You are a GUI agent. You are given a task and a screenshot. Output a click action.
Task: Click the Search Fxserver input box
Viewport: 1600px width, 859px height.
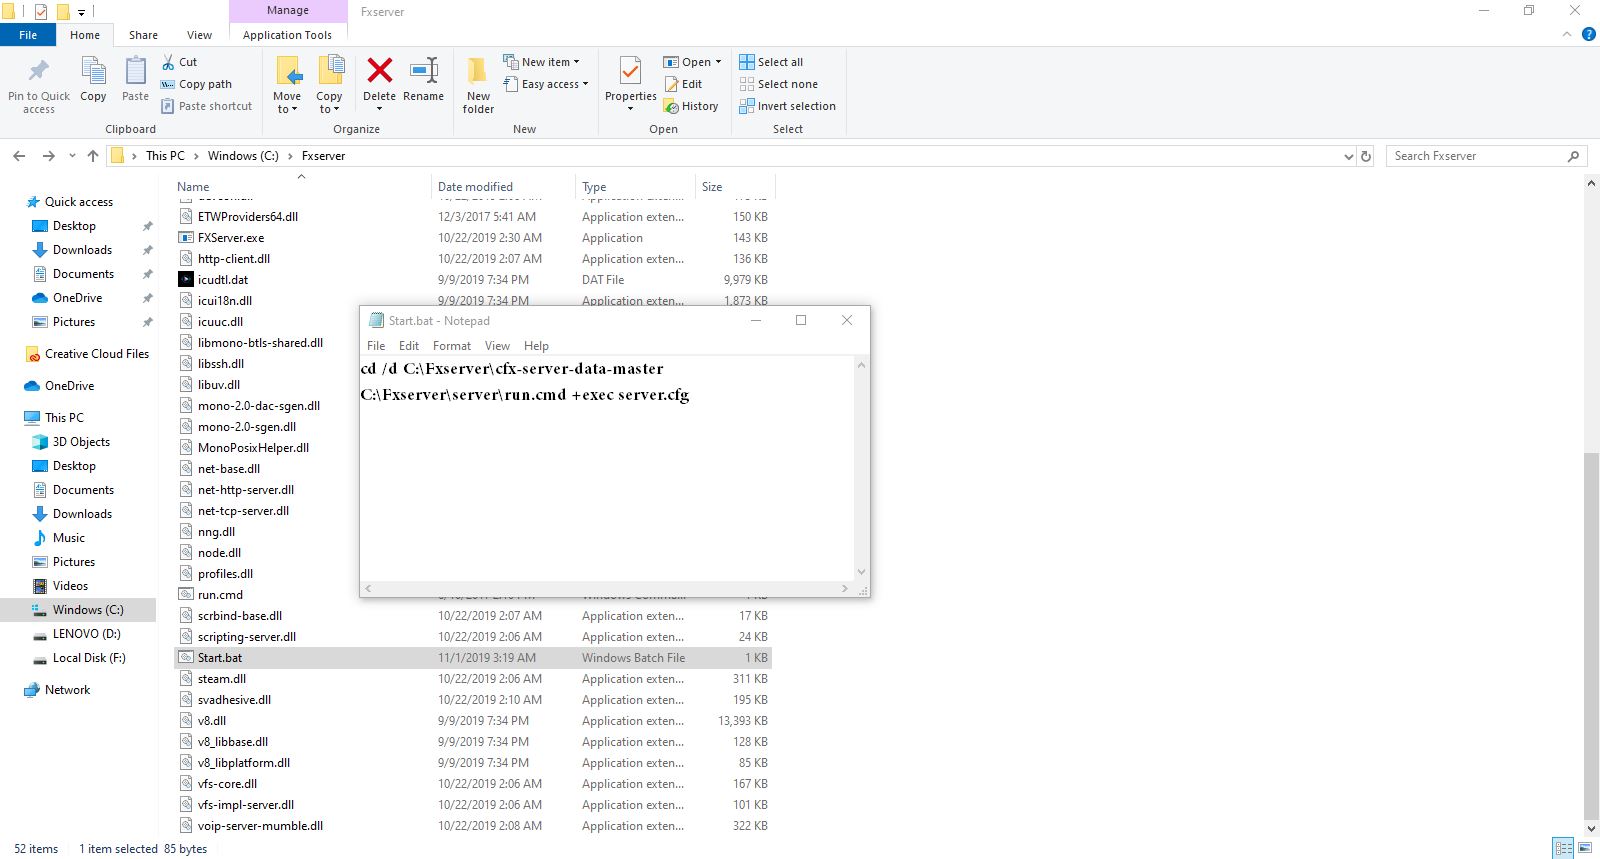pyautogui.click(x=1475, y=156)
